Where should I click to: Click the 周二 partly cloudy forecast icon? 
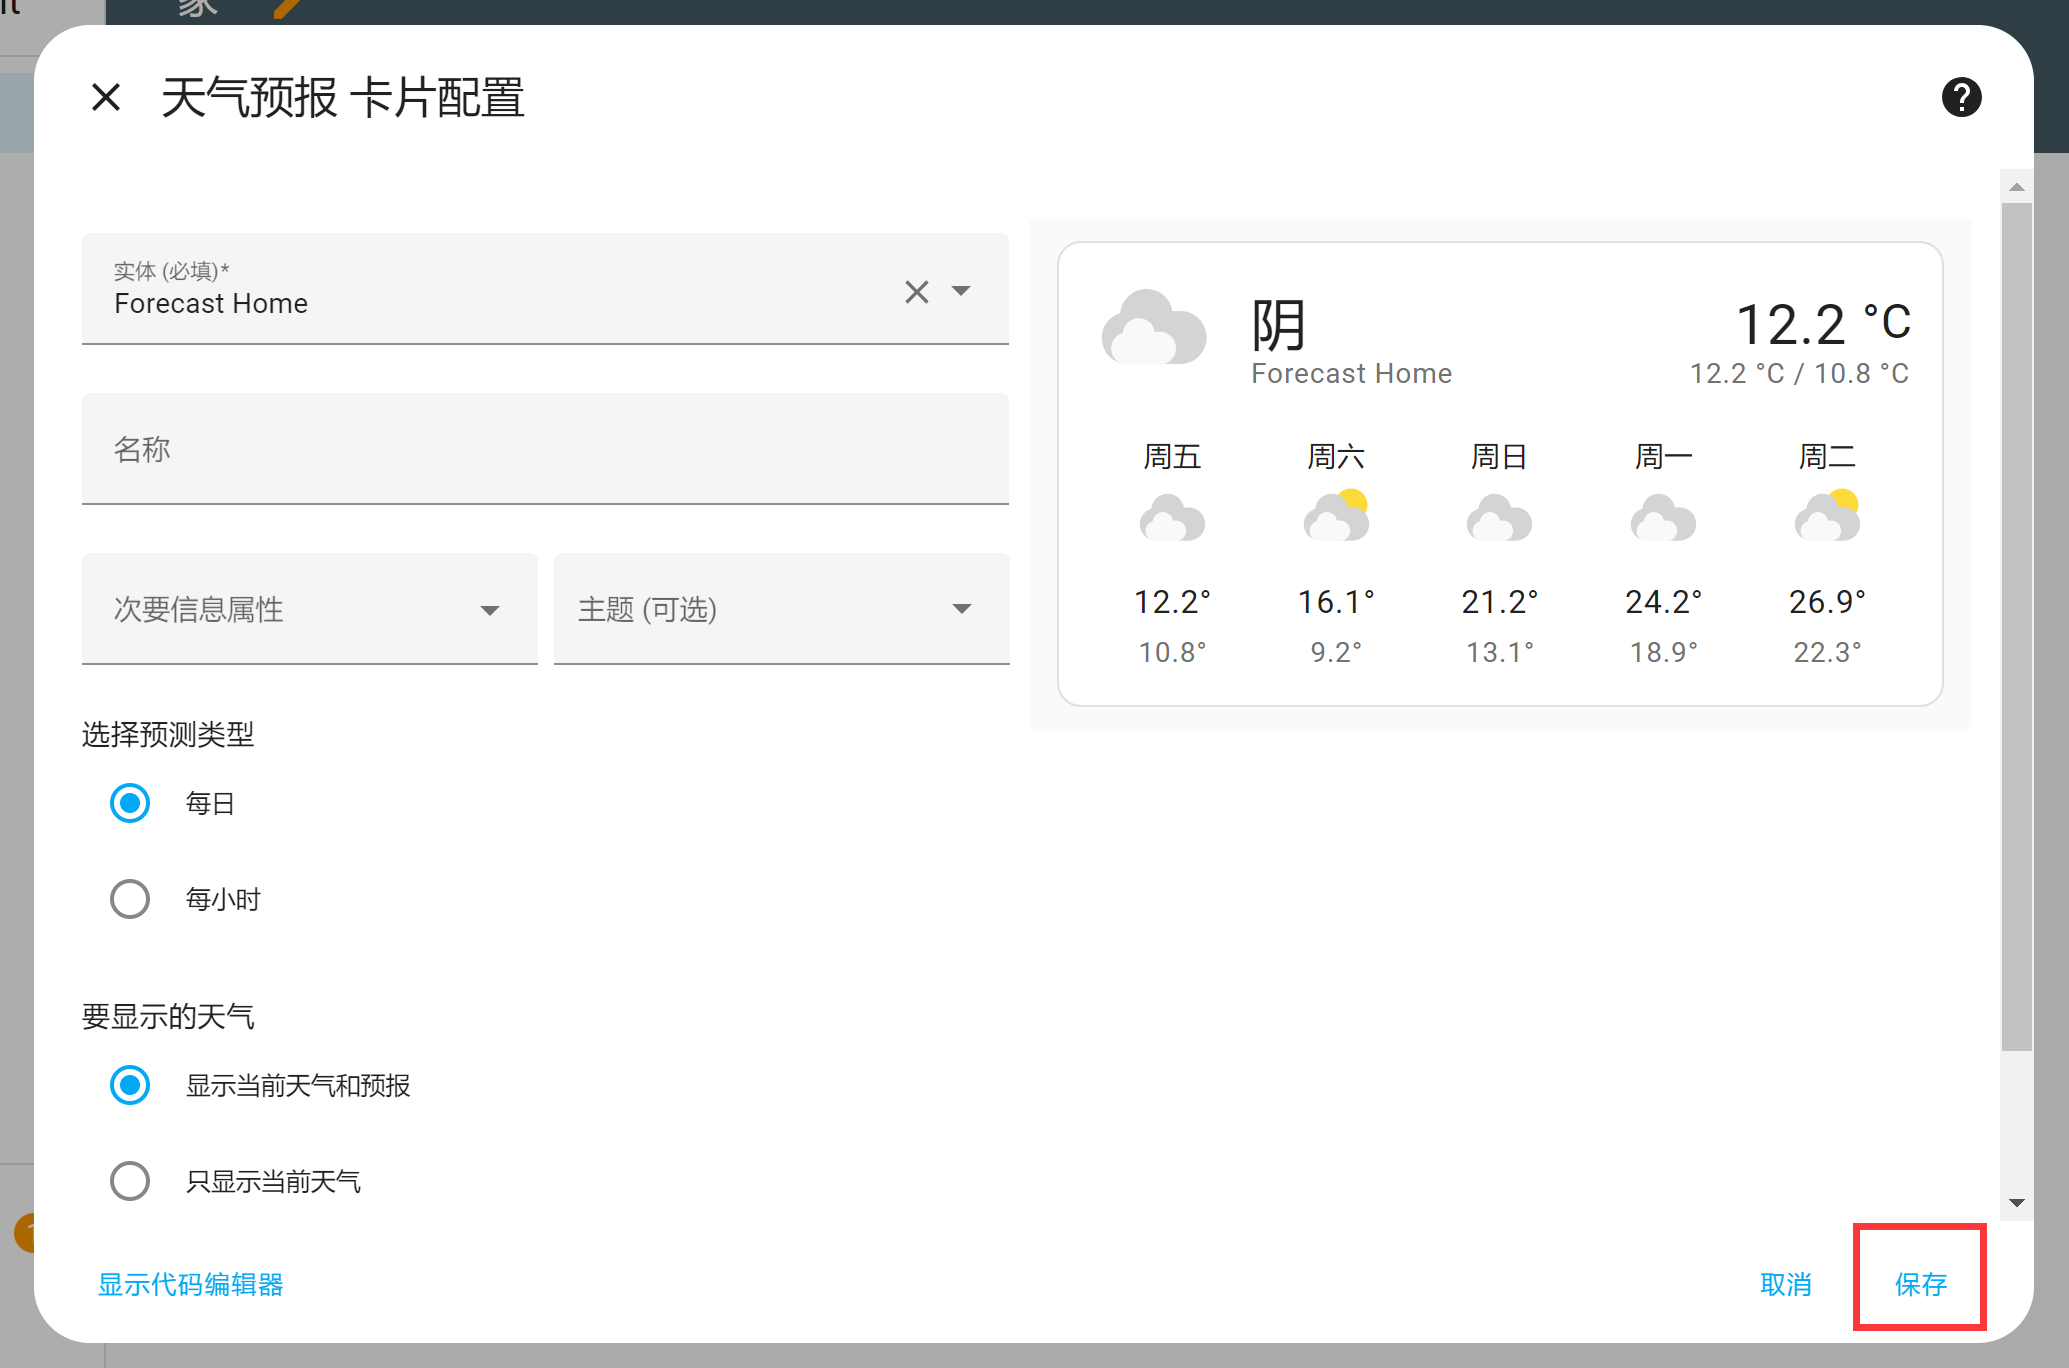pyautogui.click(x=1827, y=516)
